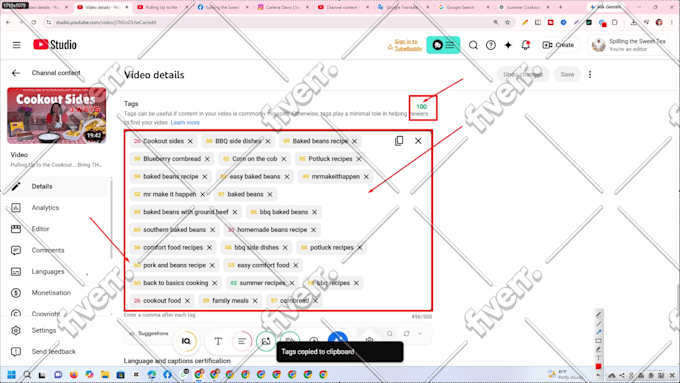Screen dimensions: 680x383
Task: Open Windows taskbar search
Action: [27, 374]
